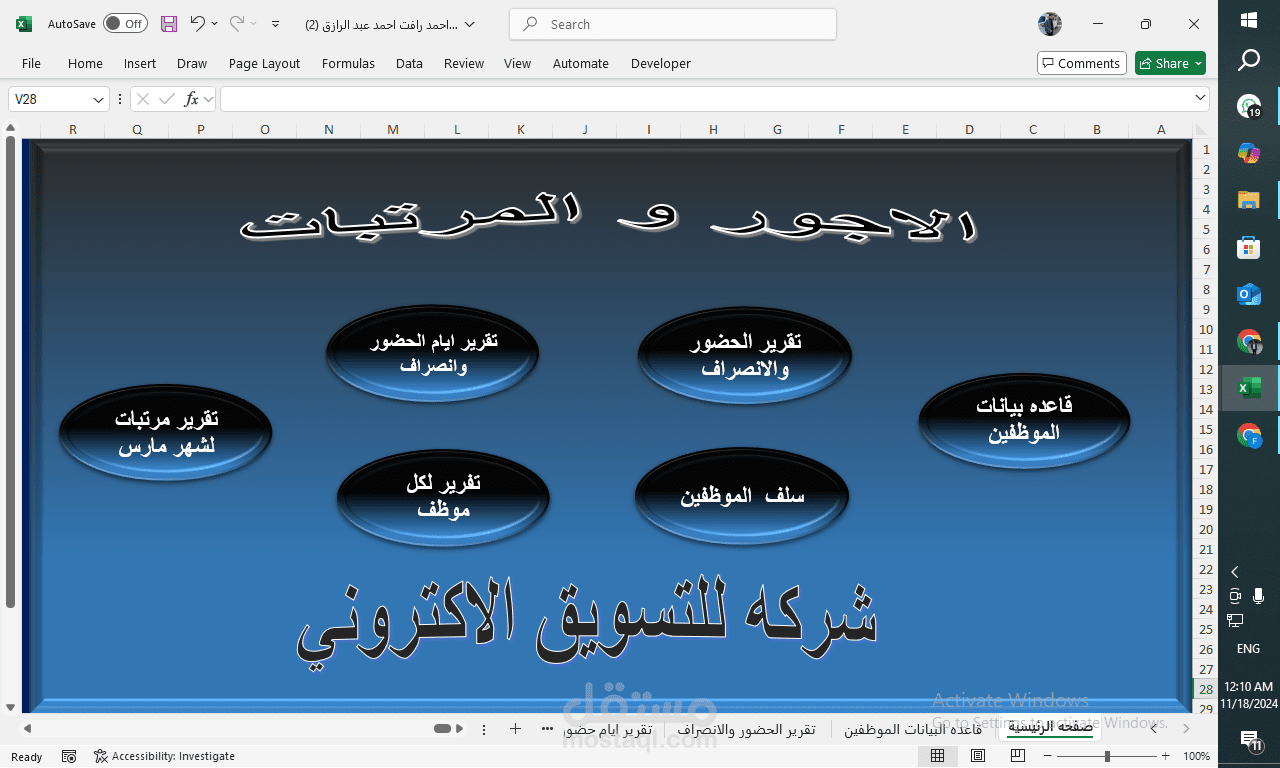1280x768 pixels.
Task: Select row header 15
Action: [1206, 429]
